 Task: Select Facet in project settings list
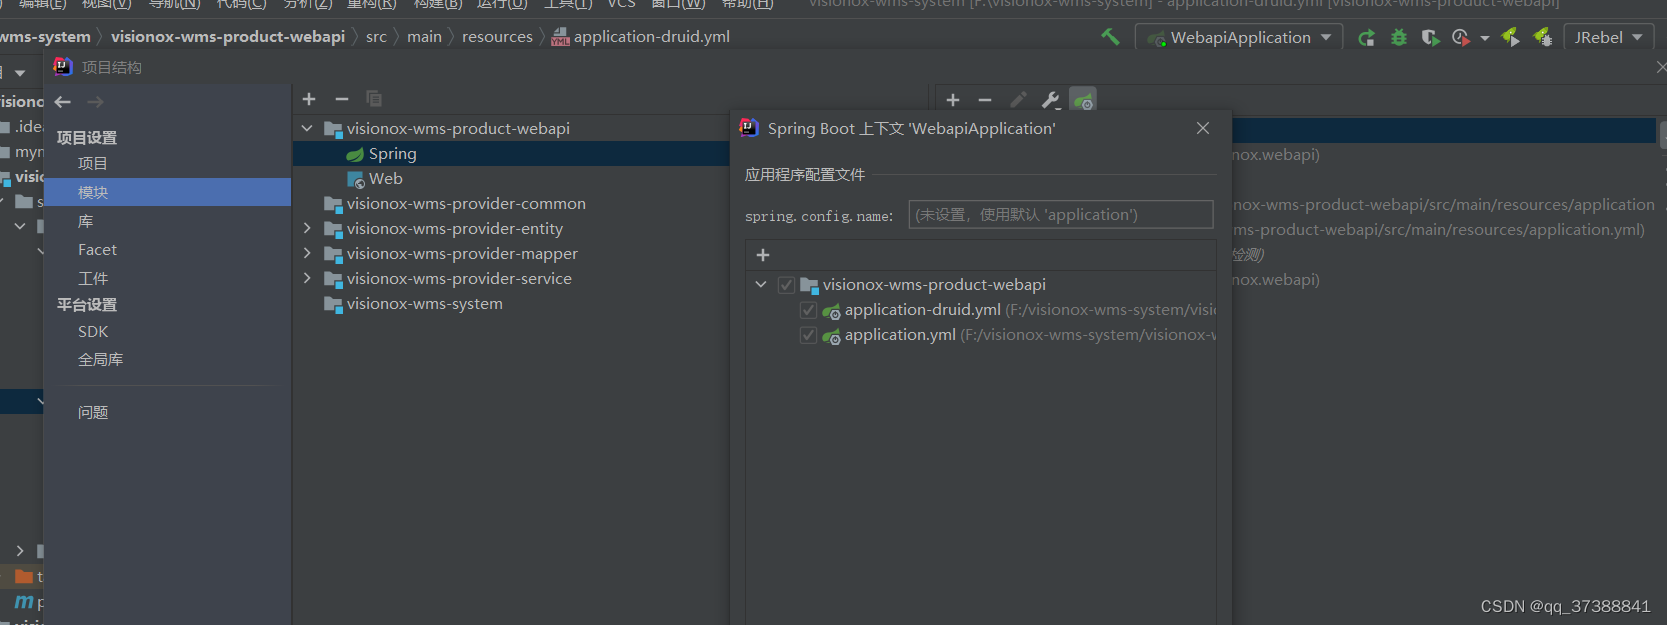(x=97, y=250)
